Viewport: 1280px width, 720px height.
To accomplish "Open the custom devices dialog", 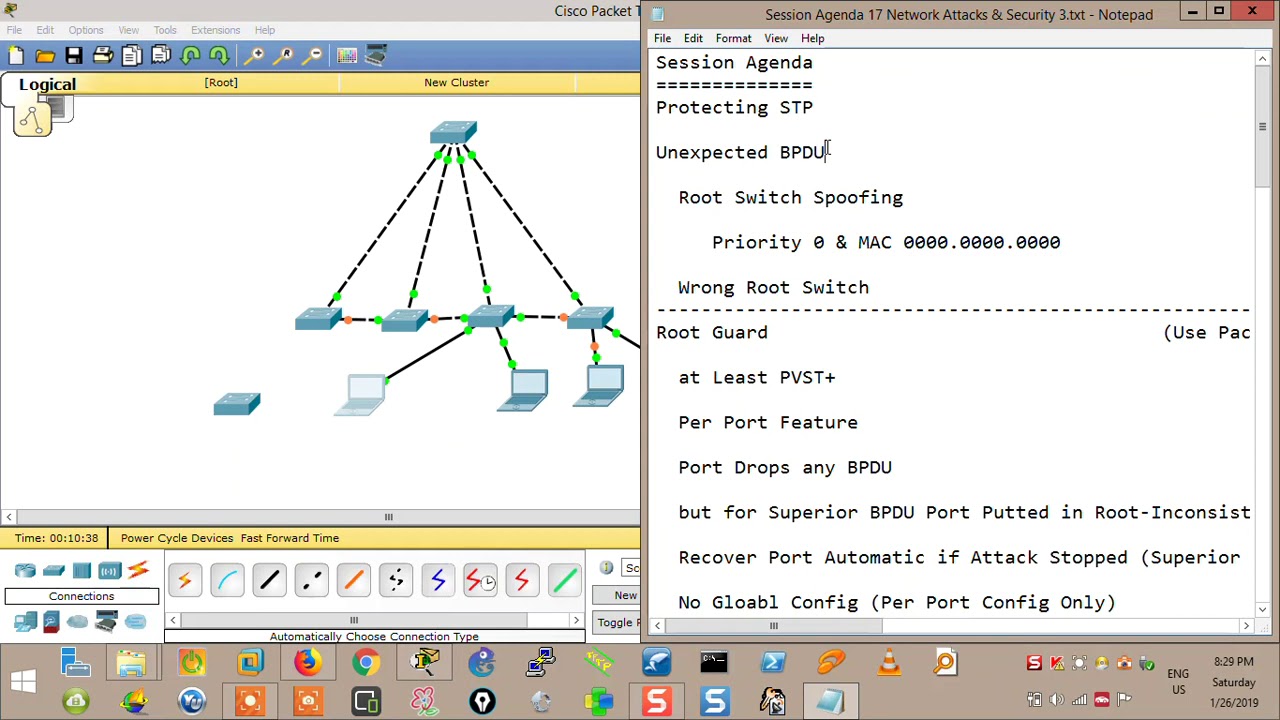I will (x=376, y=56).
